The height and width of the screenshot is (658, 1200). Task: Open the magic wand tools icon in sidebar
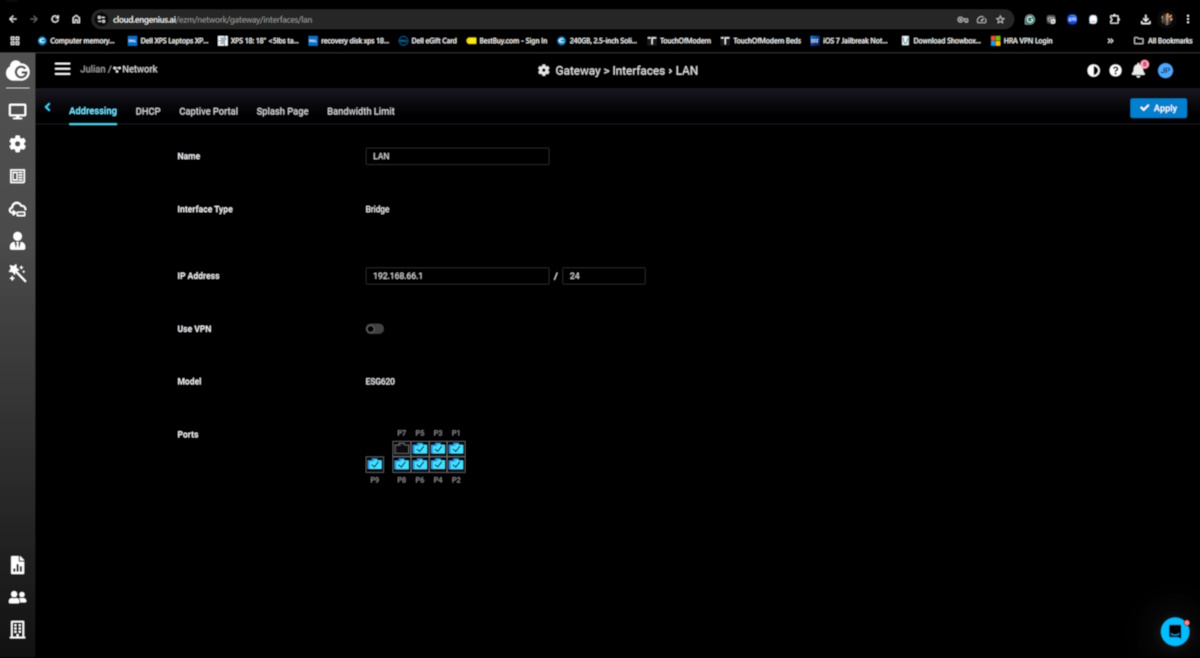point(17,273)
